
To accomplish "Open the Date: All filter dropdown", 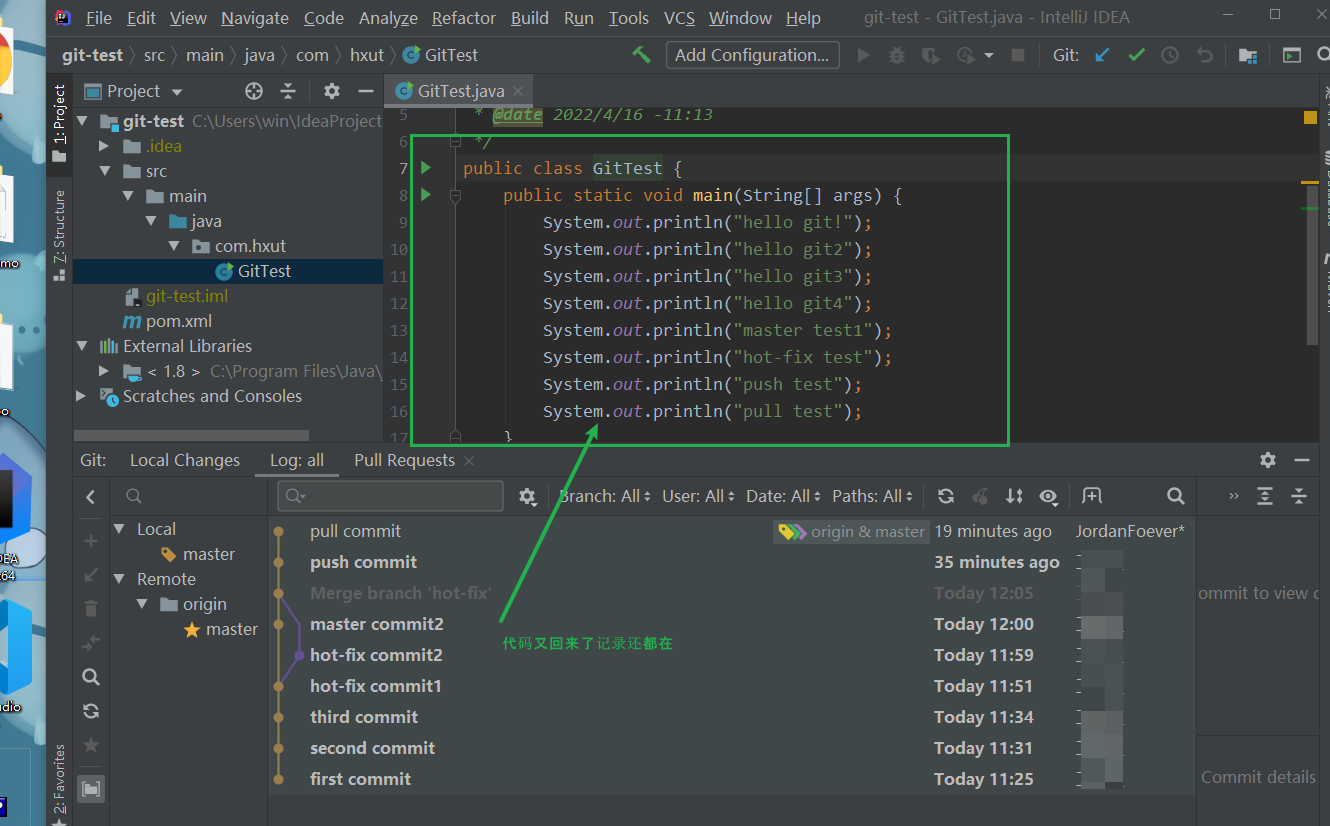I will click(x=783, y=496).
